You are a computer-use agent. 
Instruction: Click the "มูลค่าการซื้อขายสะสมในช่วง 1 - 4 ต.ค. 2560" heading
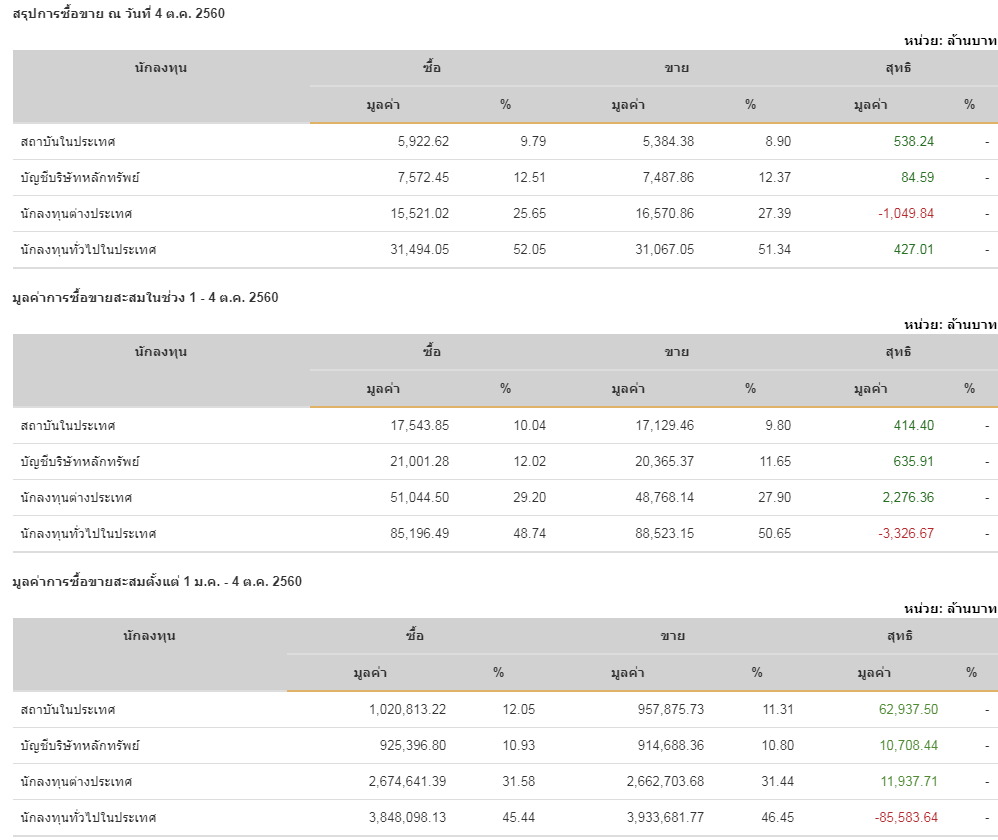click(x=145, y=297)
